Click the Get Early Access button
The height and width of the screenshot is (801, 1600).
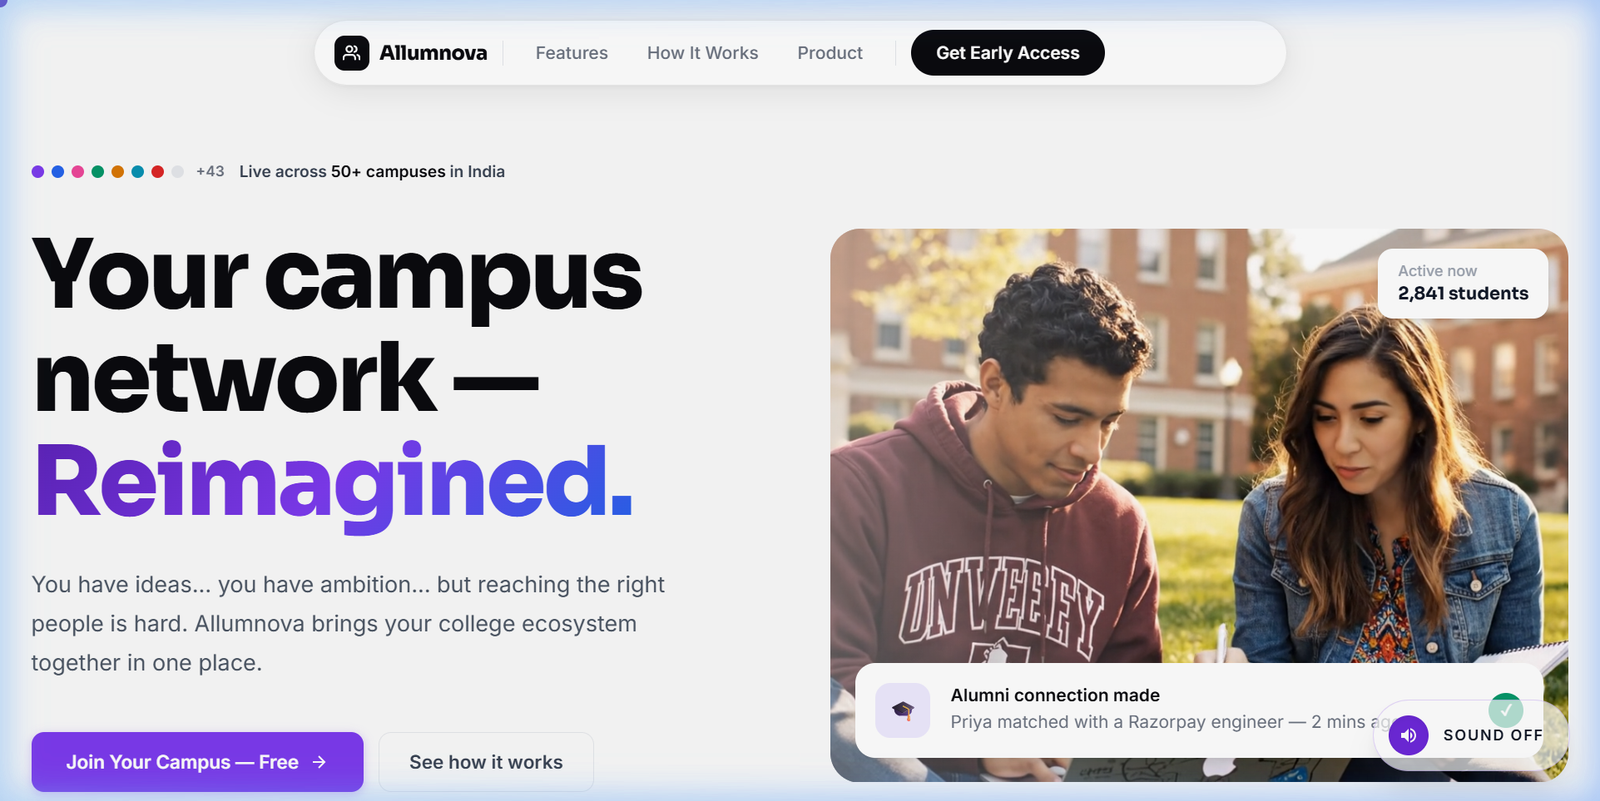(x=1007, y=53)
